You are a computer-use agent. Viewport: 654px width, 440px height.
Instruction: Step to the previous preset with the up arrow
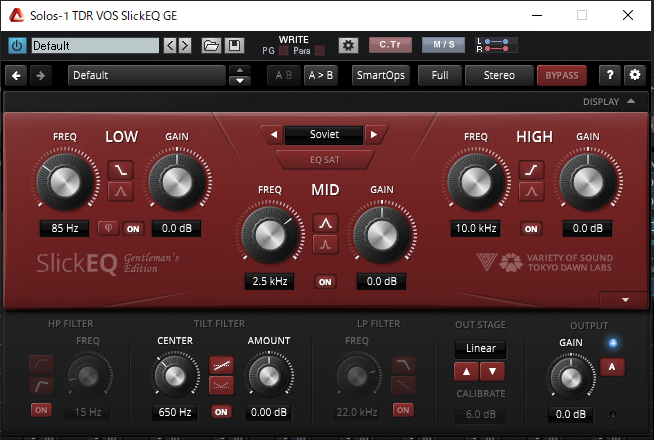(x=240, y=70)
